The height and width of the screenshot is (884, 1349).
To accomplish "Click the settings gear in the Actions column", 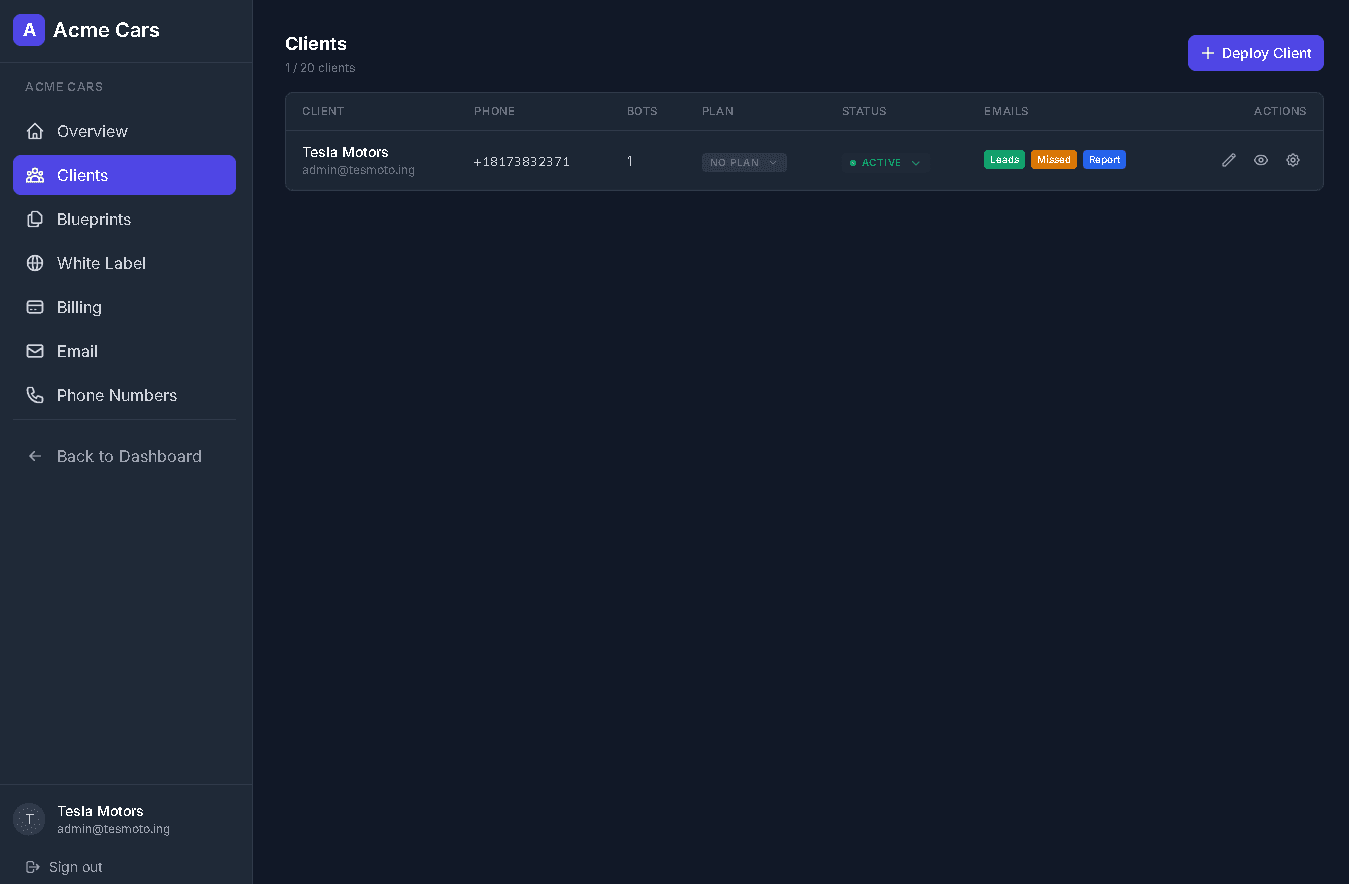I will pos(1292,160).
